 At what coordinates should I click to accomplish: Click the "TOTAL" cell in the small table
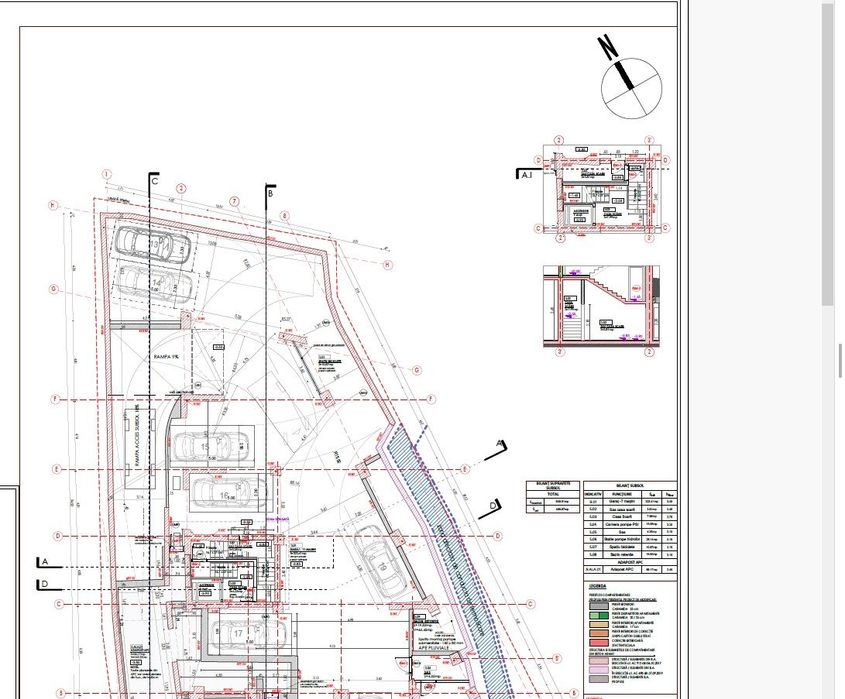point(553,494)
